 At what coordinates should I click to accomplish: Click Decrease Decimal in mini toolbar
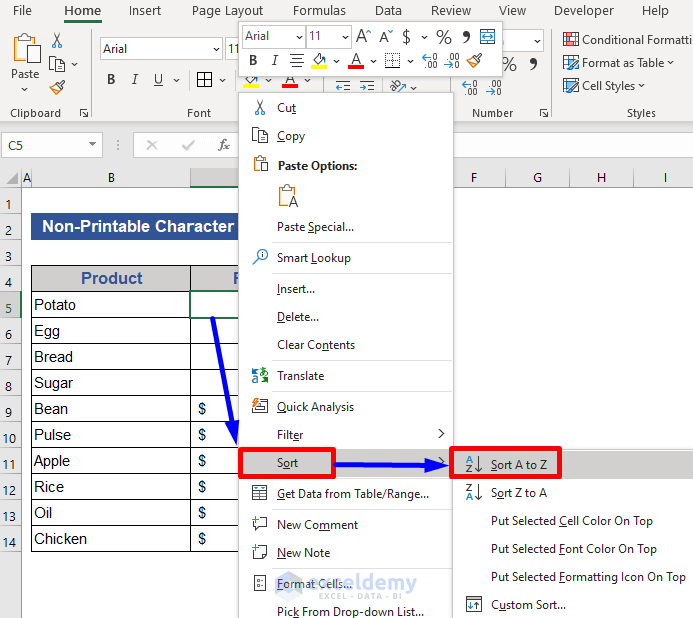point(452,61)
